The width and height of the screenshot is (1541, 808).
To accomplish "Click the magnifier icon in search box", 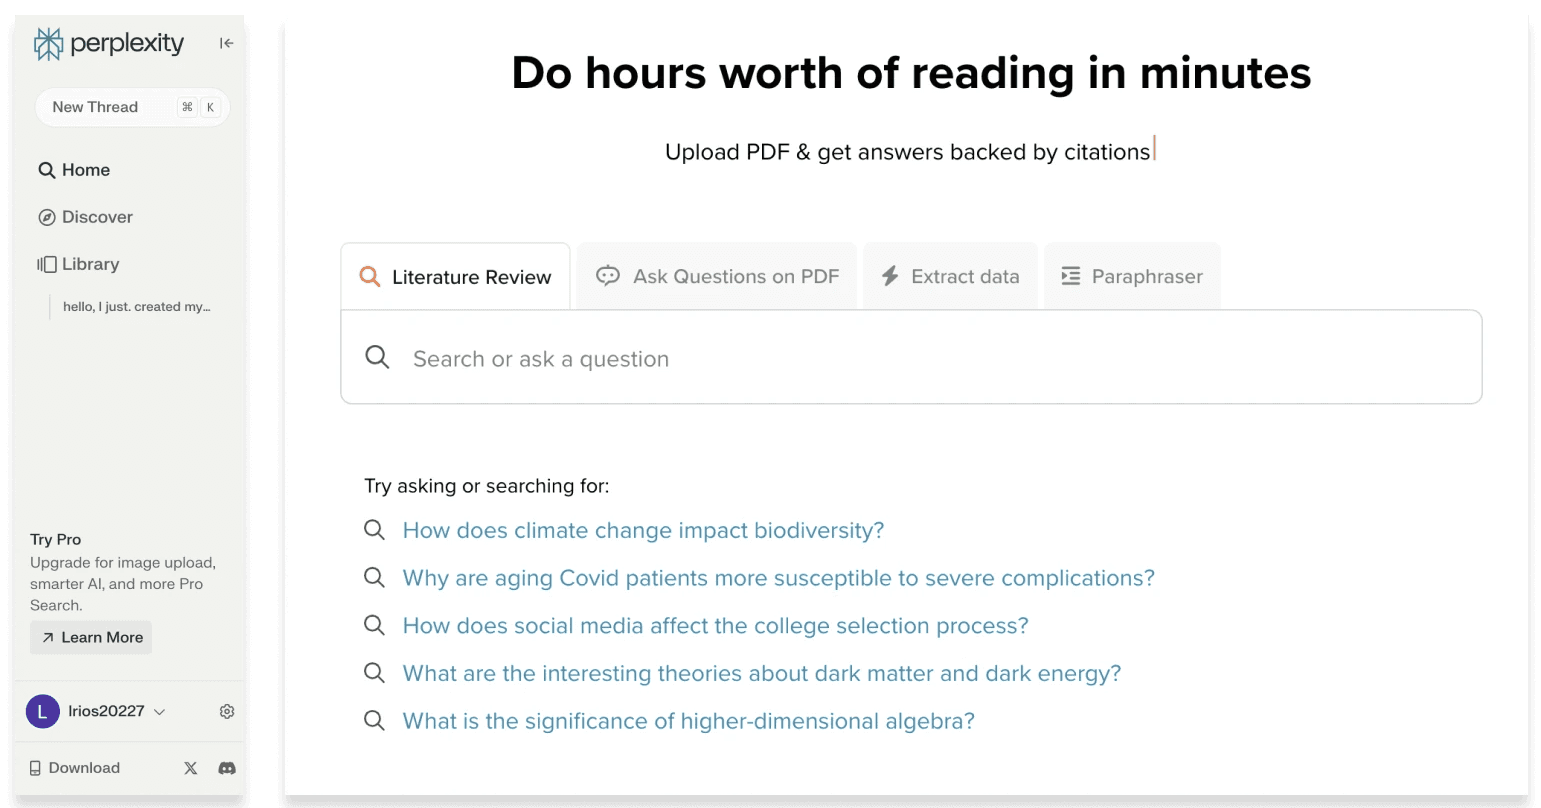I will [x=377, y=357].
